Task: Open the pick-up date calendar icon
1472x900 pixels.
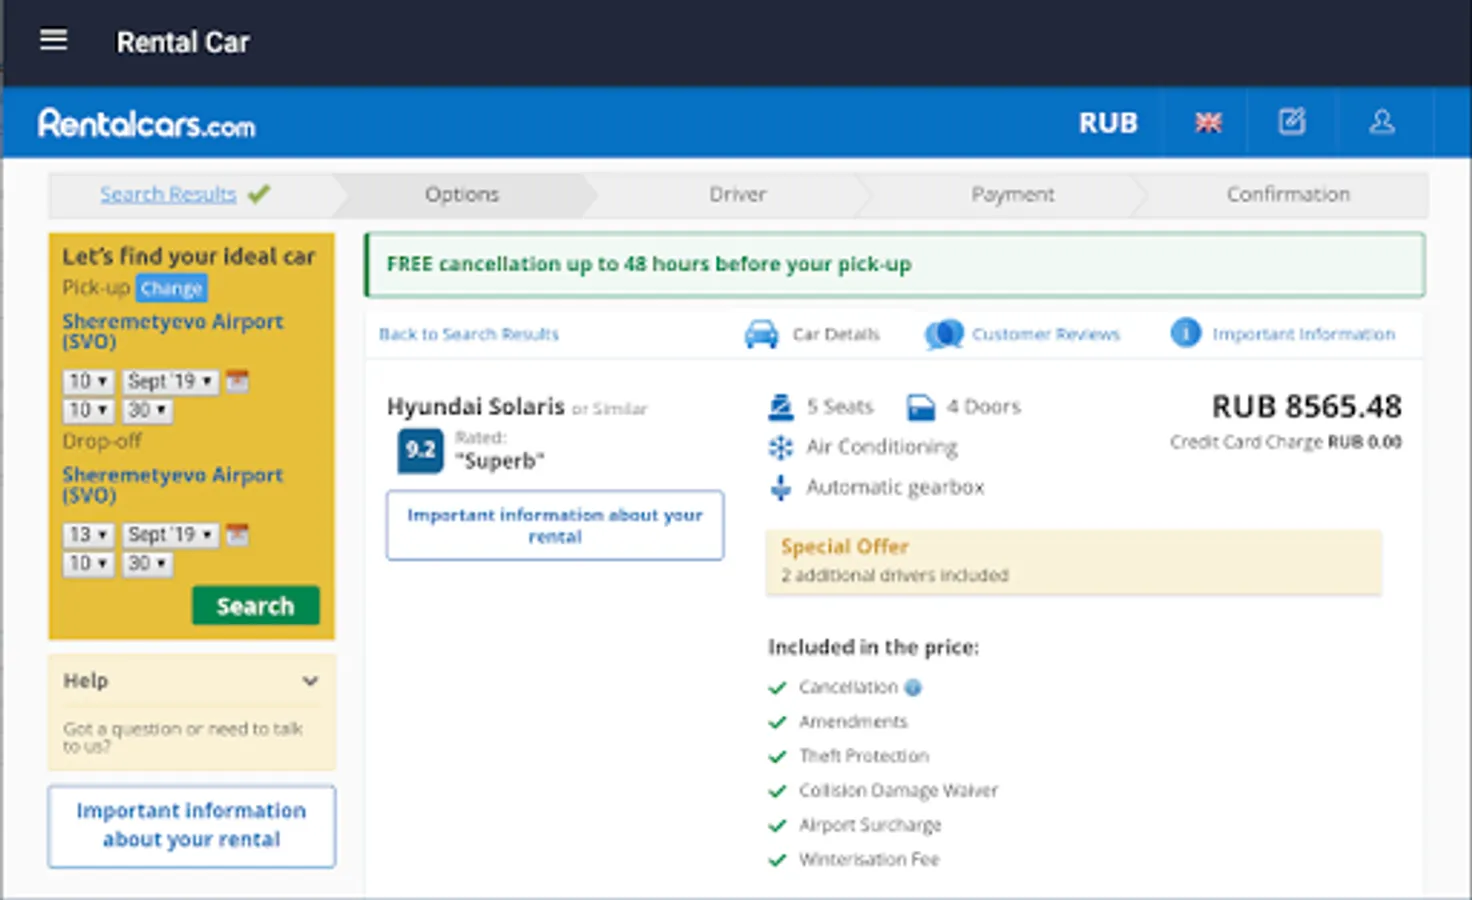Action: (237, 381)
